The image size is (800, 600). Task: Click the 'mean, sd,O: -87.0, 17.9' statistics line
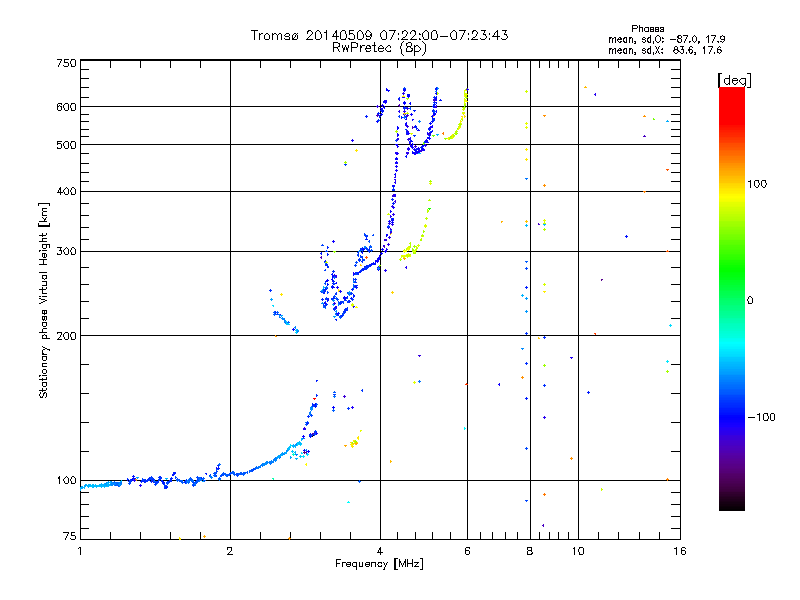point(666,39)
